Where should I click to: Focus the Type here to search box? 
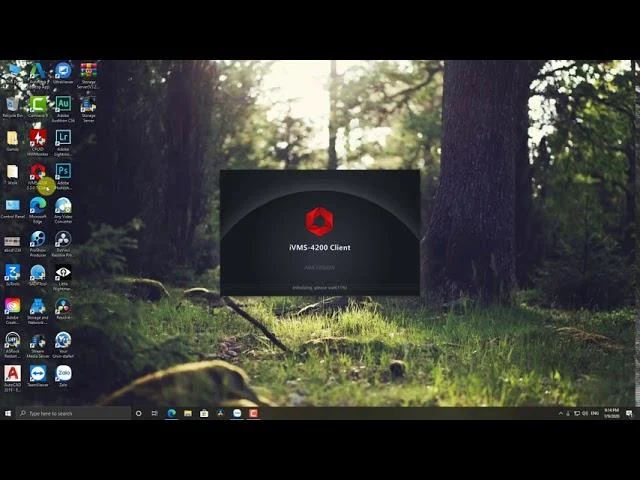(x=73, y=413)
